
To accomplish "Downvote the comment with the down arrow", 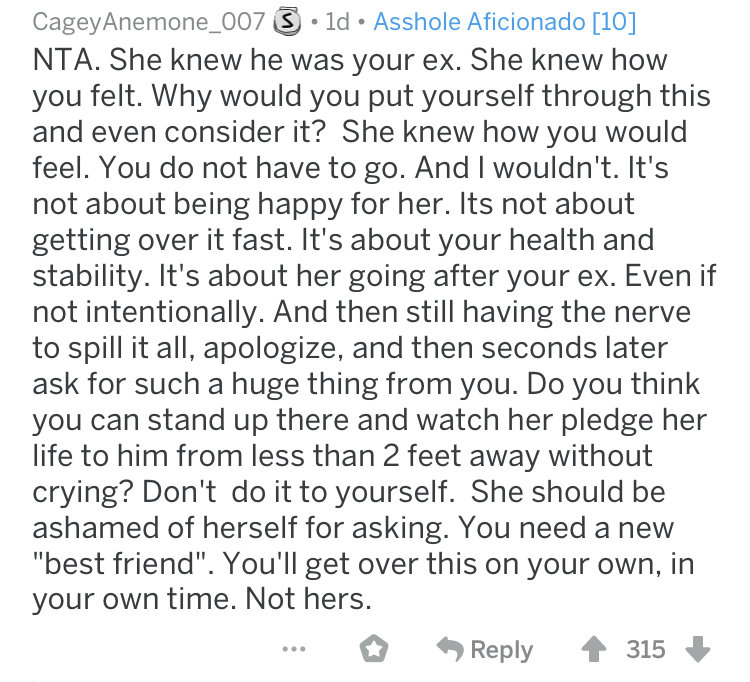I will click(698, 649).
